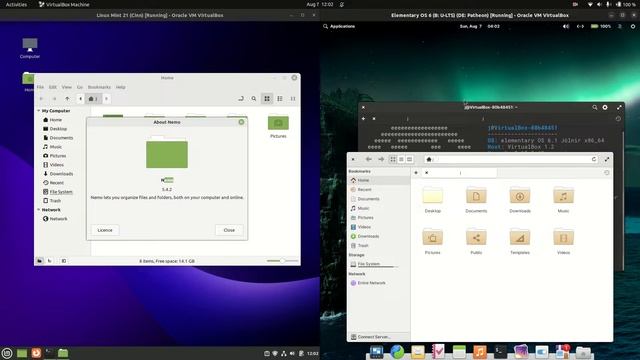
Task: Open Nemo View menu
Action: pos(67,87)
